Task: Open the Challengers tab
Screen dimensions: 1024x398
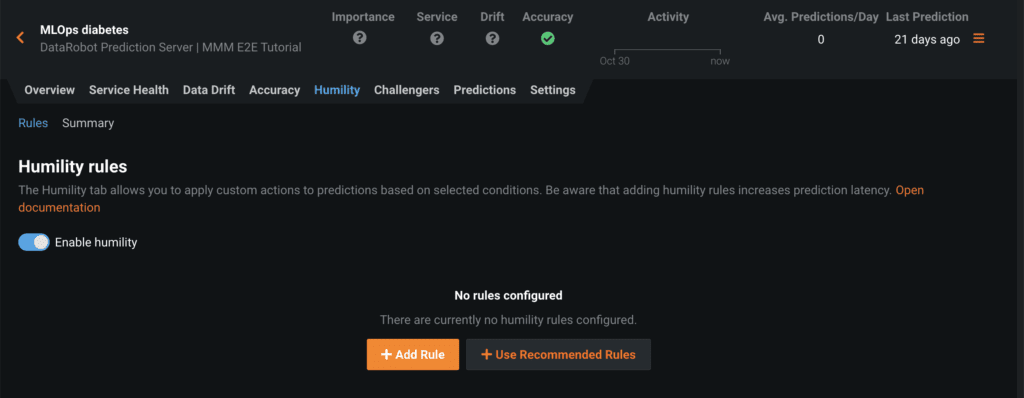Action: [407, 90]
